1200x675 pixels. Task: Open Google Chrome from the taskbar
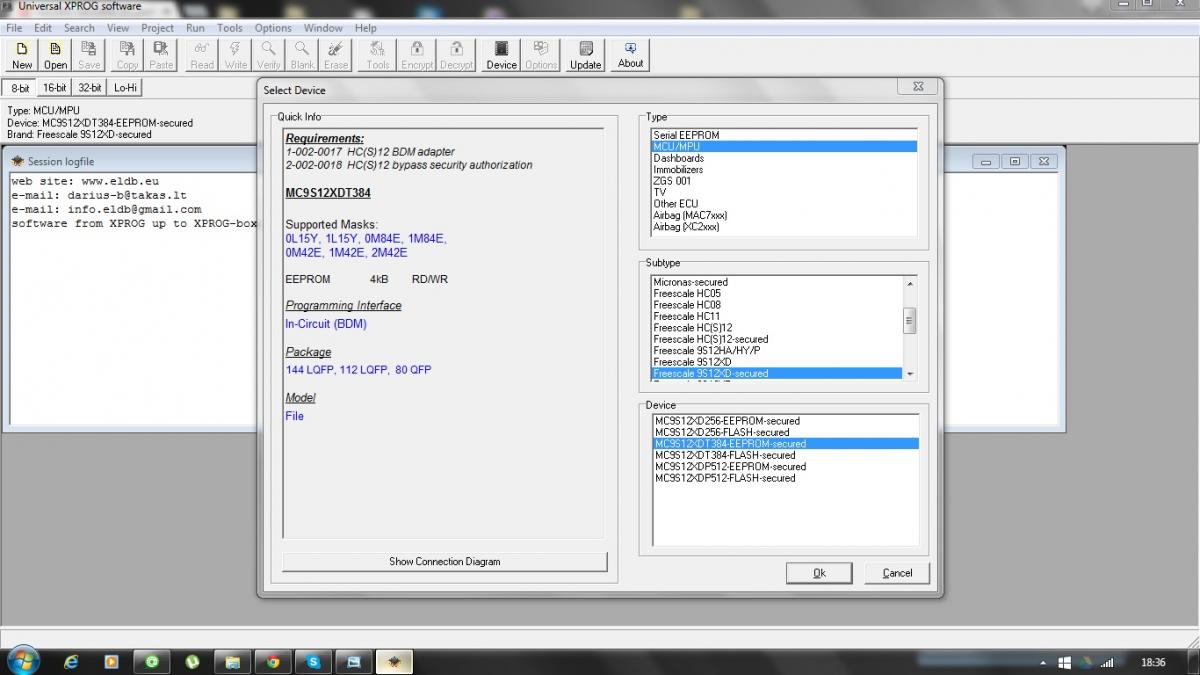click(x=273, y=662)
